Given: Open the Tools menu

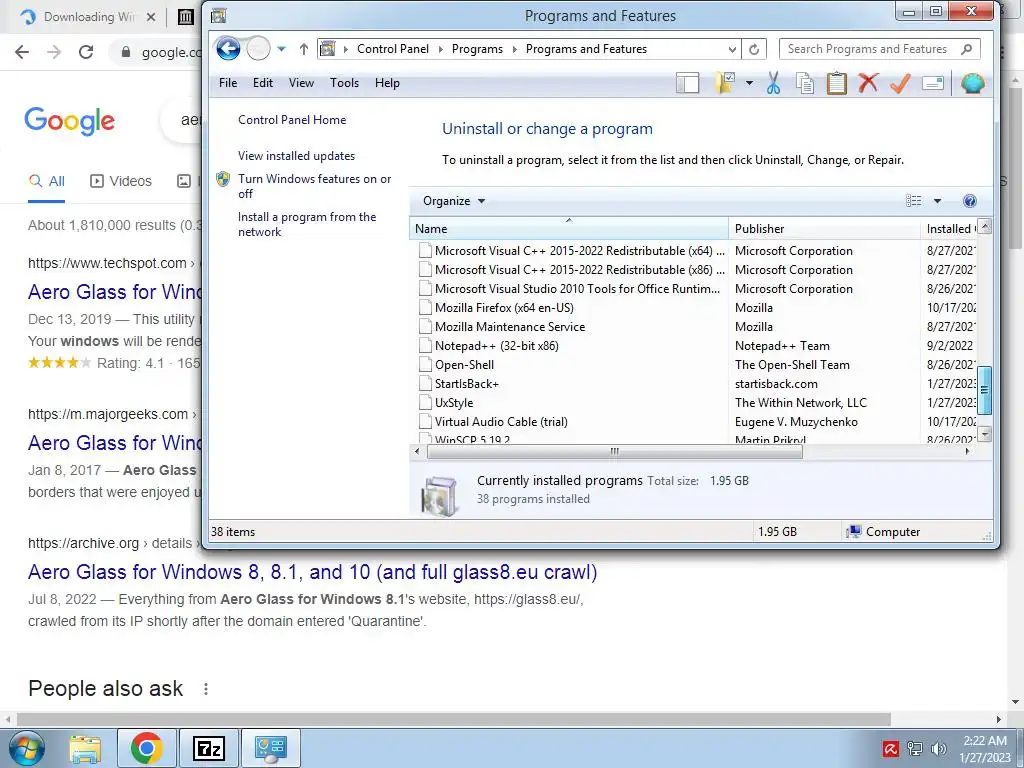Looking at the screenshot, I should click(344, 83).
